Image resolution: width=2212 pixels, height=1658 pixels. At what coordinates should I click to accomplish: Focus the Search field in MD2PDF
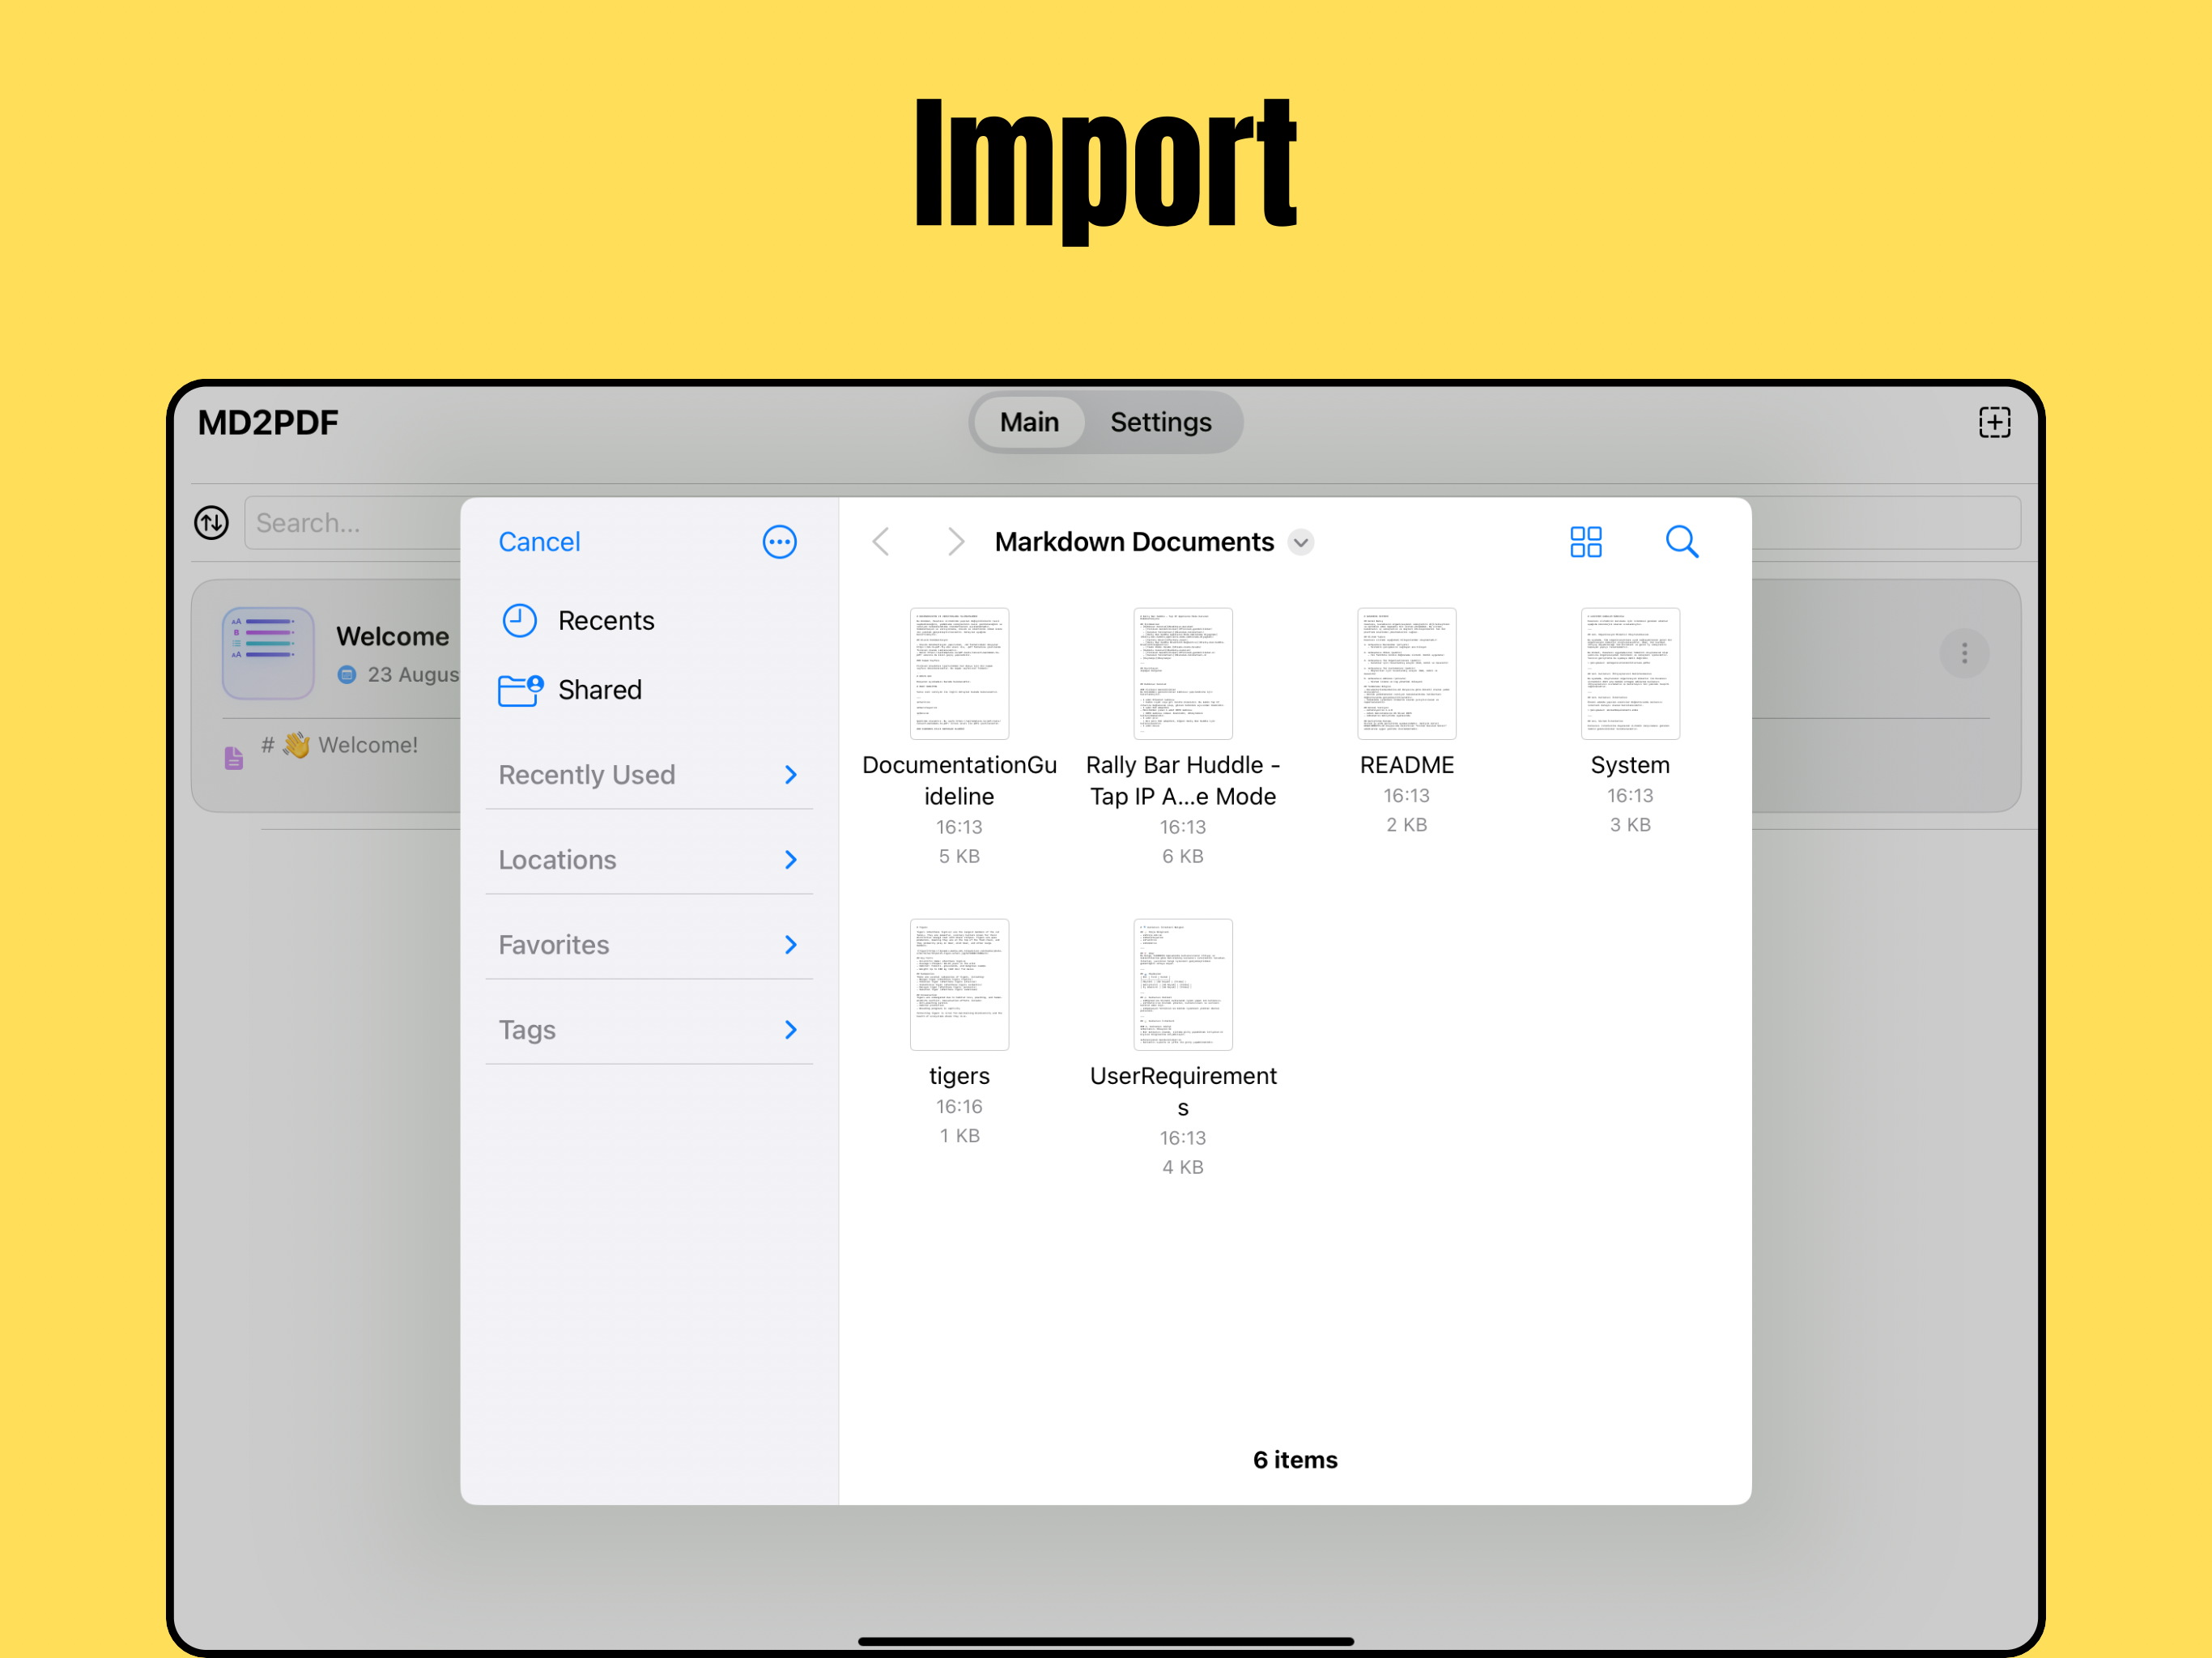[352, 522]
